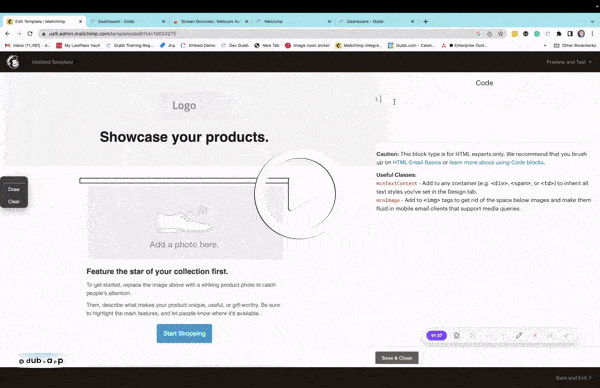
Task: Select the Clear option in the floating panel
Action: pyautogui.click(x=14, y=201)
